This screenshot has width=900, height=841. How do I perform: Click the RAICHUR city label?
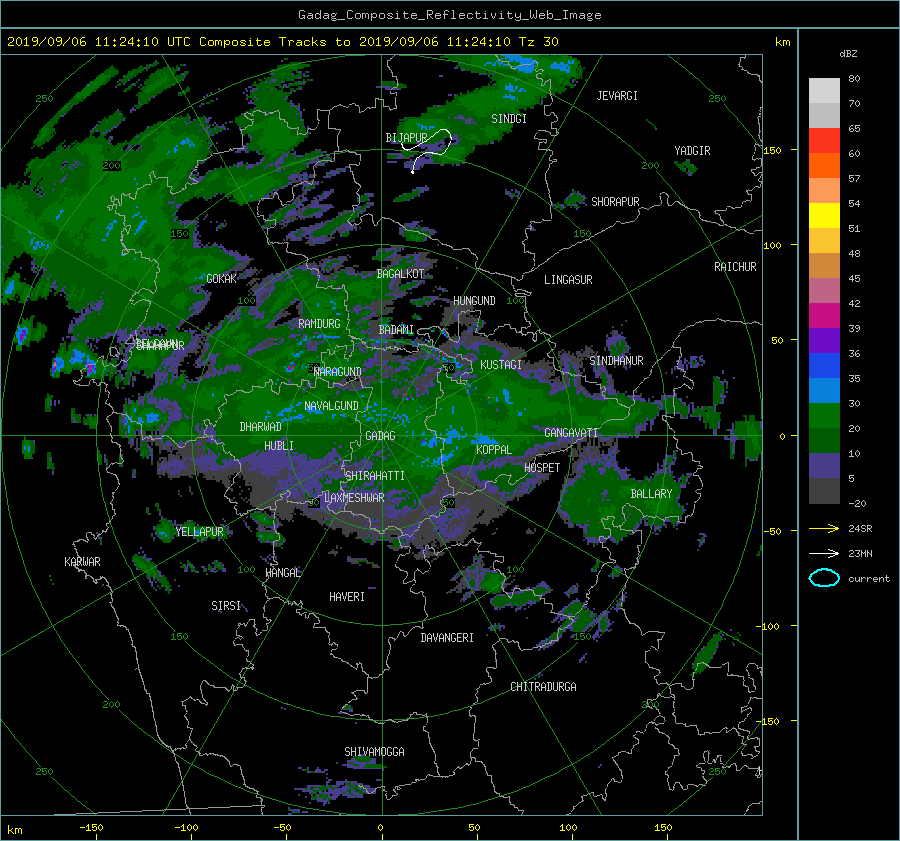(x=735, y=267)
